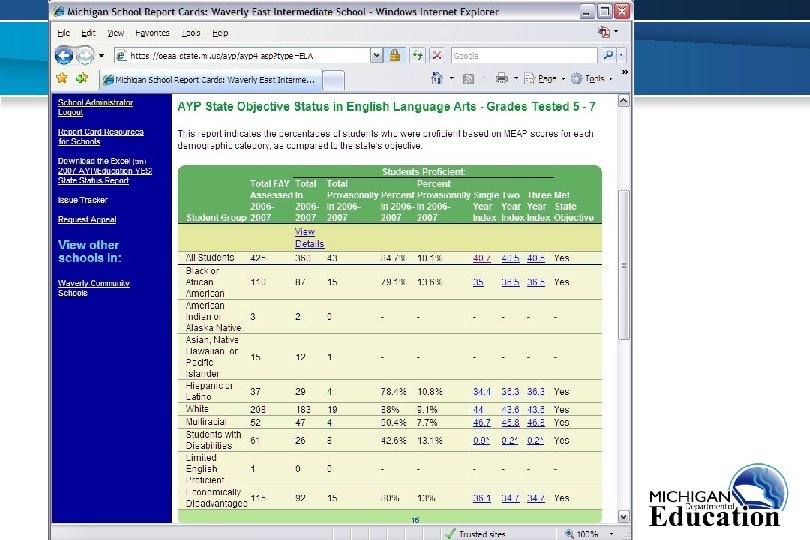Click the Request Appeal link
The height and width of the screenshot is (540, 810).
pyautogui.click(x=87, y=220)
